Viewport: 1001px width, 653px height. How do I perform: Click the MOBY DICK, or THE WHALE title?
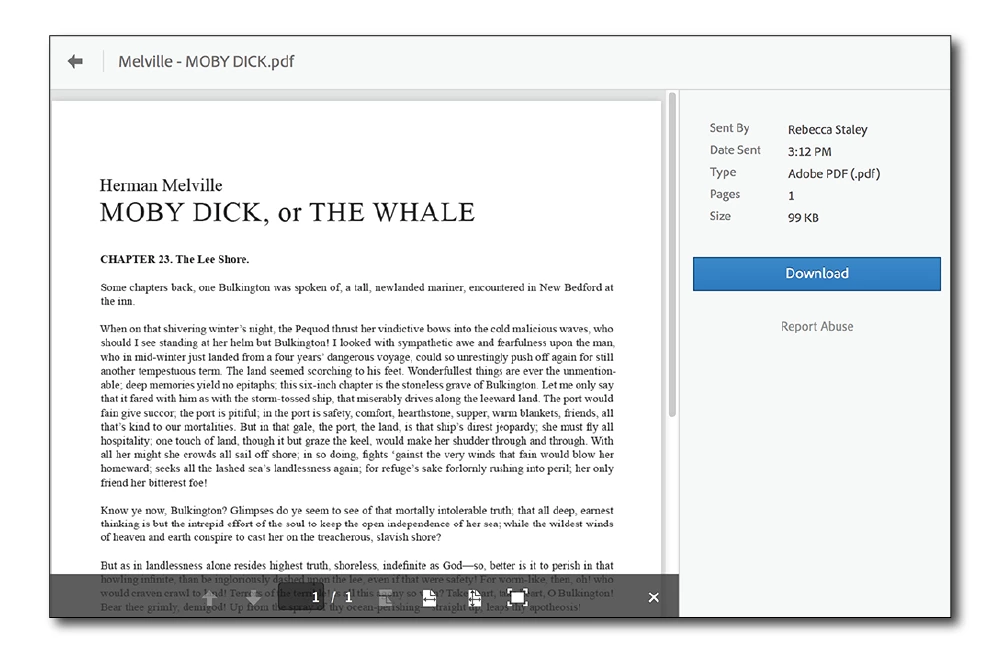[287, 213]
